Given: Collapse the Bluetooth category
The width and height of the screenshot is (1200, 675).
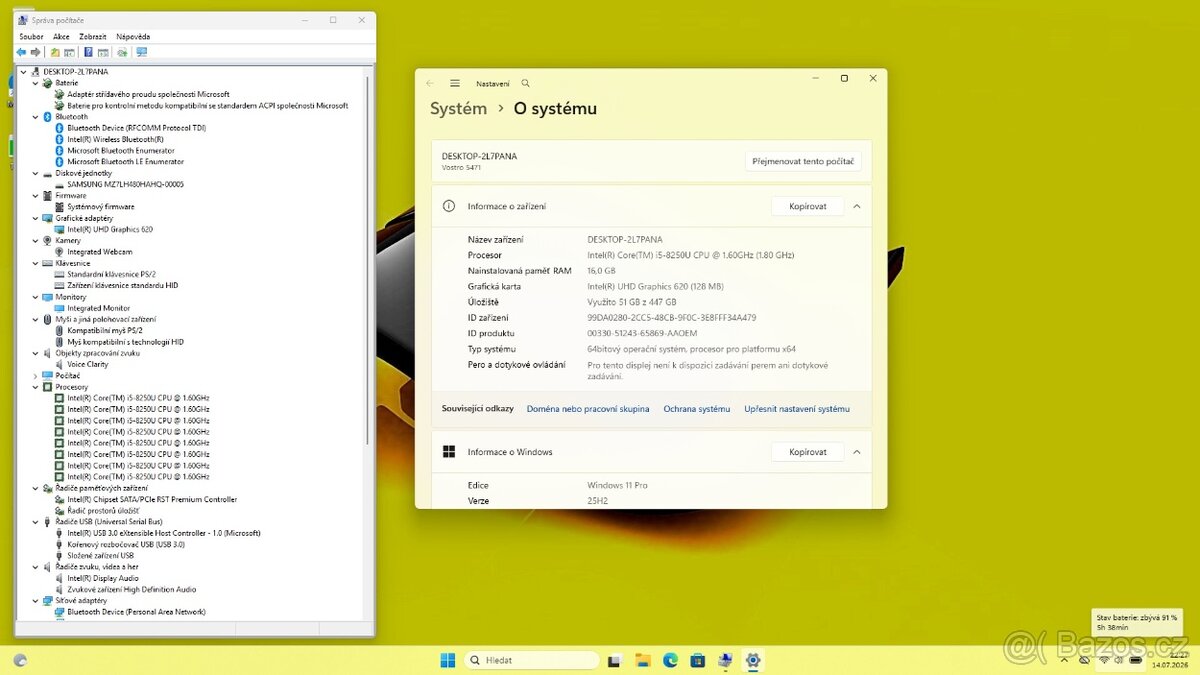Looking at the screenshot, I should click(36, 117).
